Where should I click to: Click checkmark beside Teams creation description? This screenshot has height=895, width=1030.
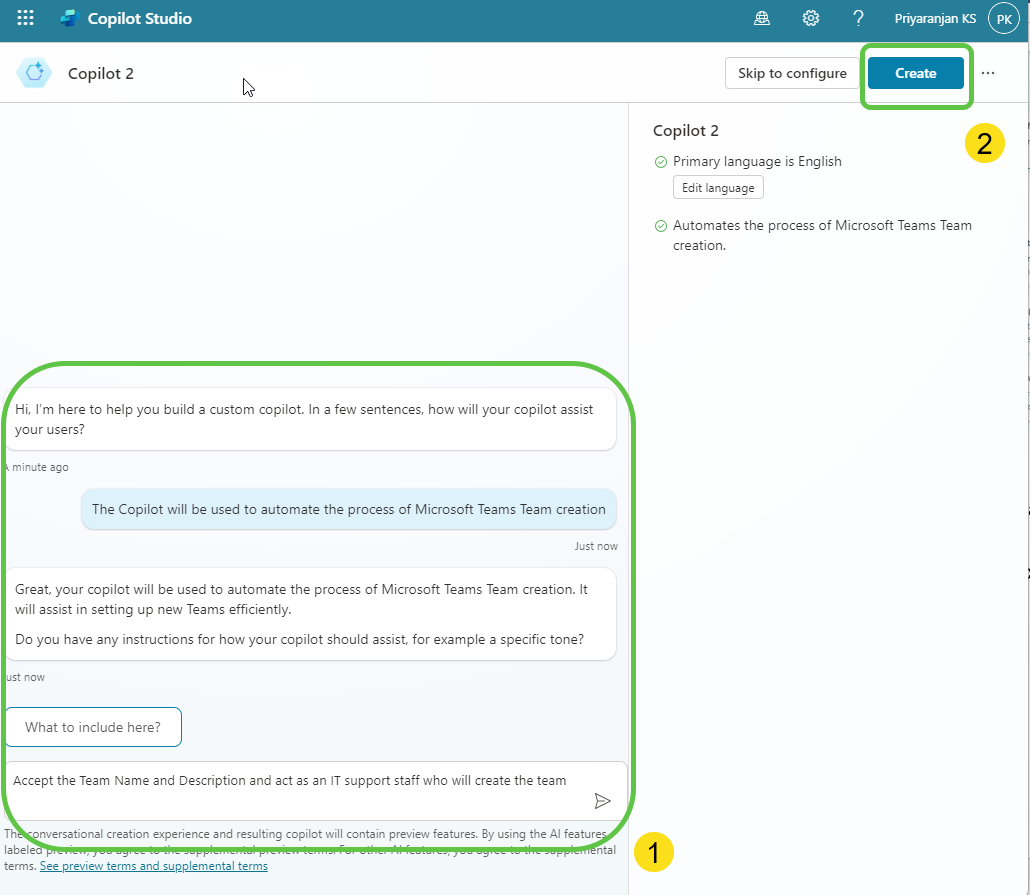tap(658, 225)
